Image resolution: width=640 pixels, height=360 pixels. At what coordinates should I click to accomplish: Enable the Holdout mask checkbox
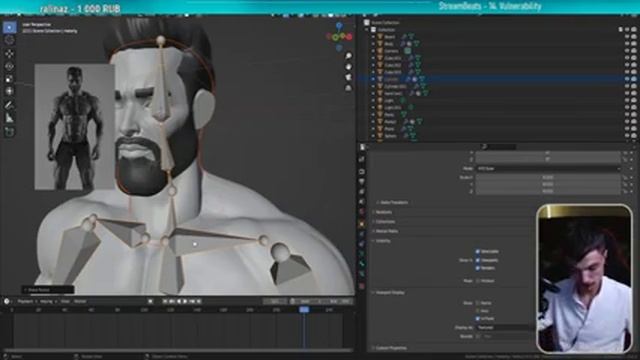click(x=478, y=281)
